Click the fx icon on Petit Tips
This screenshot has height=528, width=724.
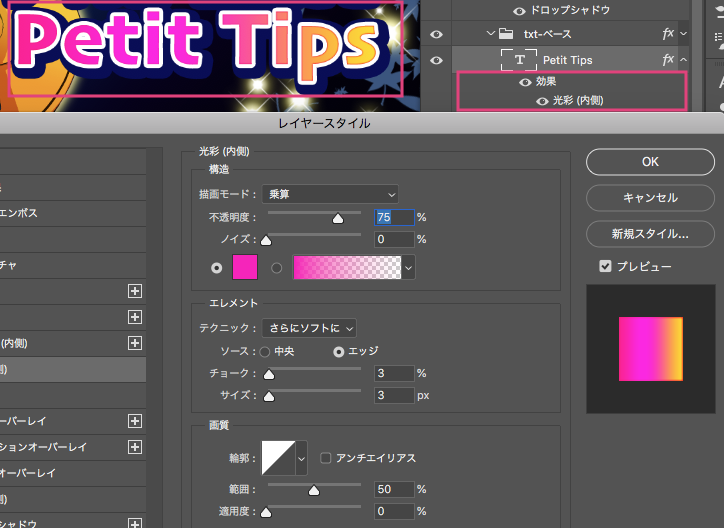click(668, 60)
